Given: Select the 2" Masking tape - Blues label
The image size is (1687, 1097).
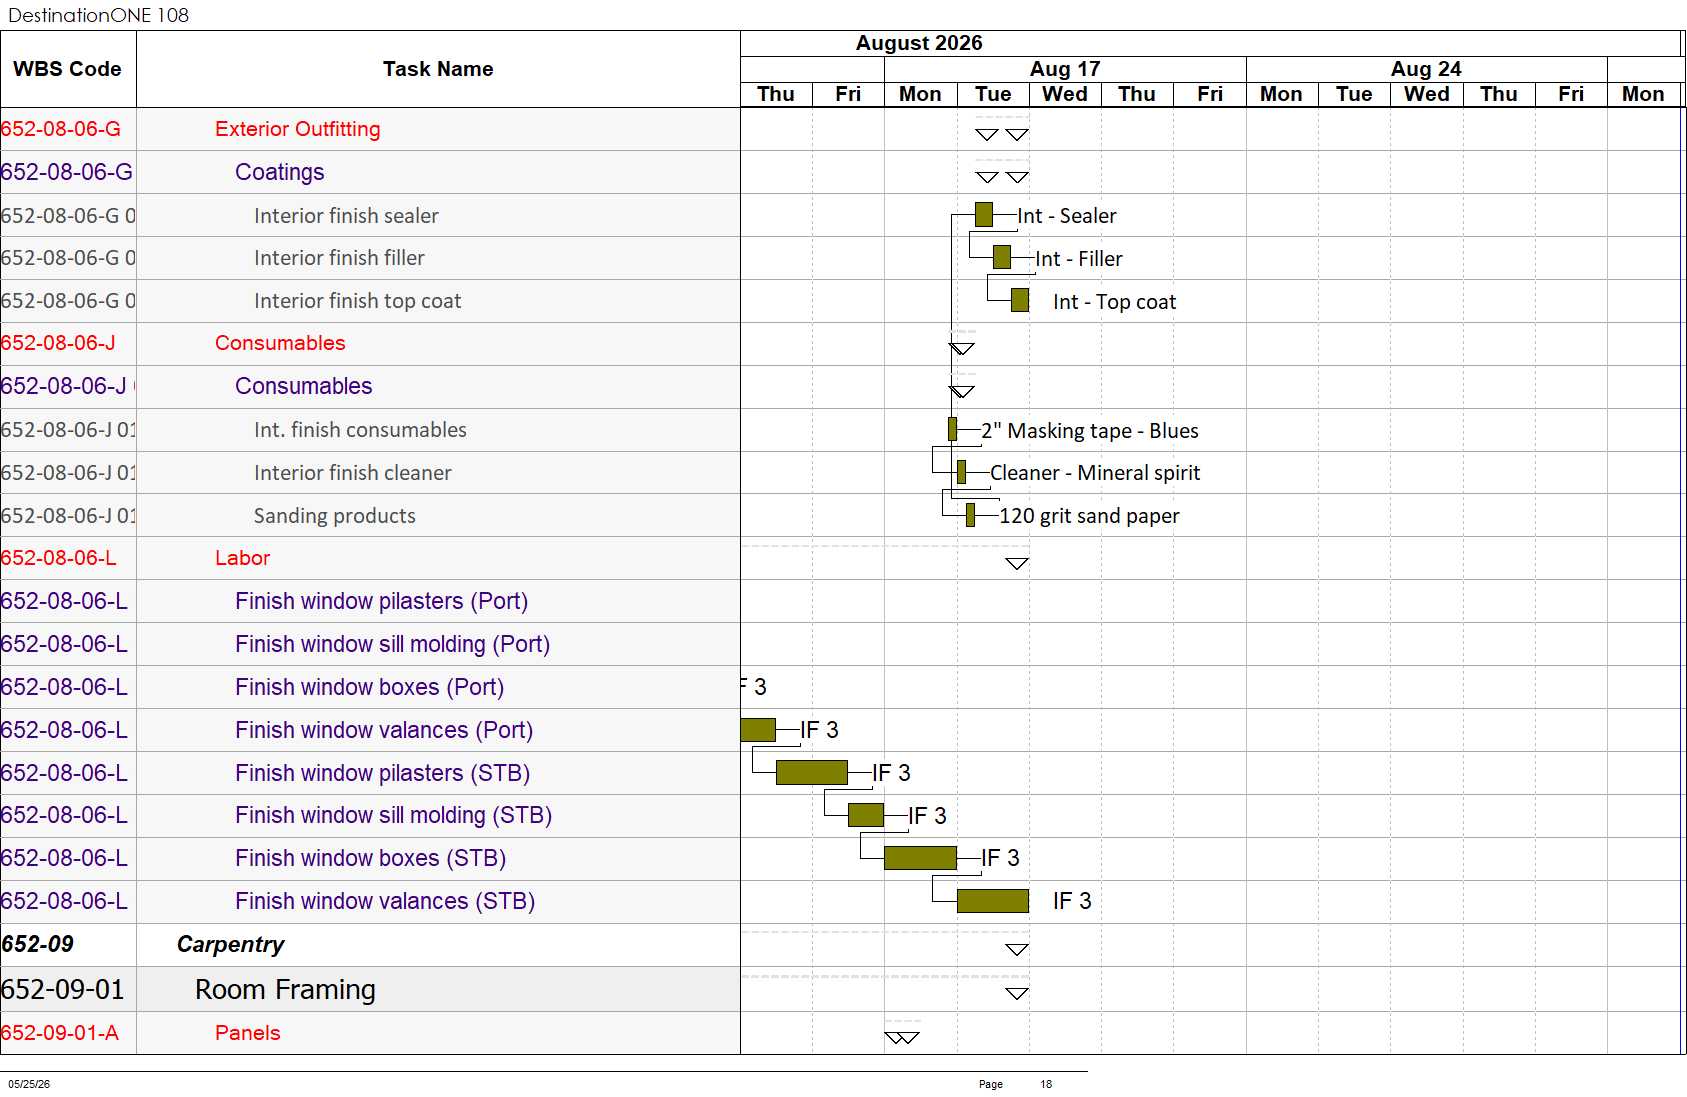Looking at the screenshot, I should click(1090, 431).
